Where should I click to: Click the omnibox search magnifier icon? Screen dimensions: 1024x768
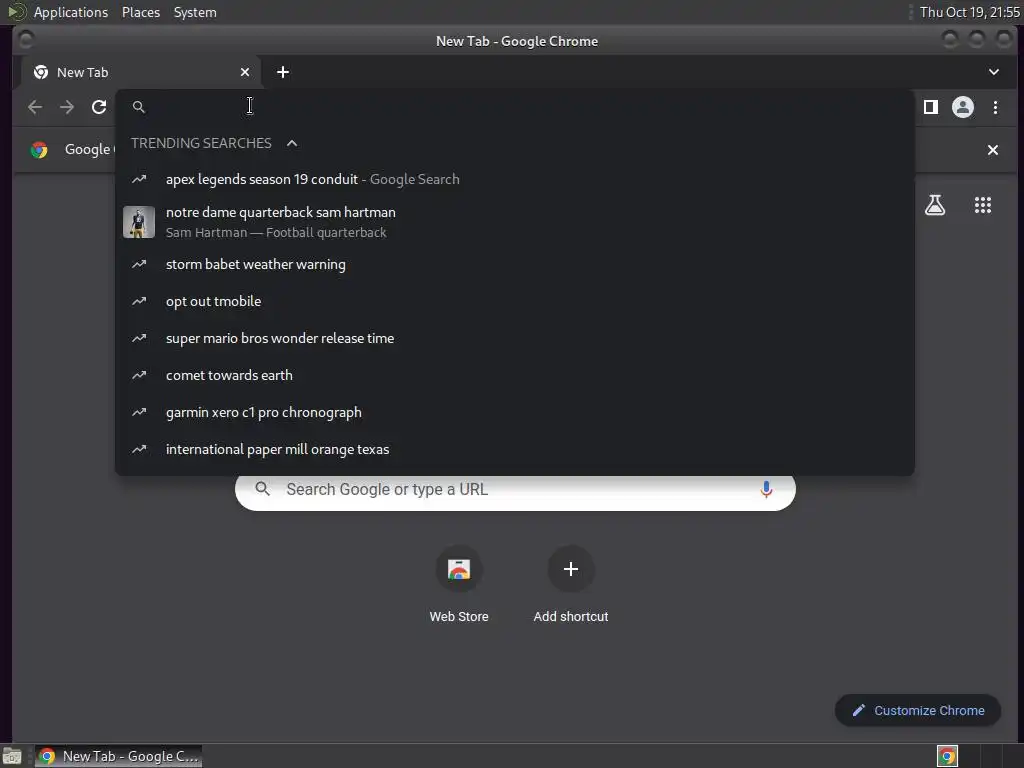pyautogui.click(x=138, y=106)
